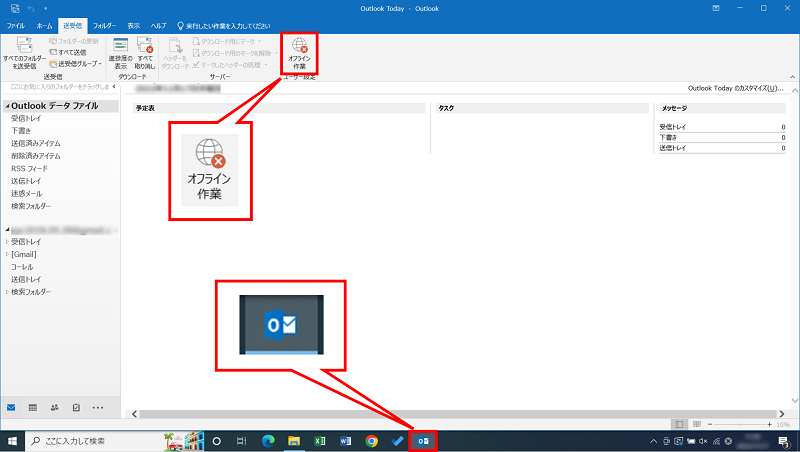
Task: Click the vertical scrollbar down arrow
Action: pos(795,401)
